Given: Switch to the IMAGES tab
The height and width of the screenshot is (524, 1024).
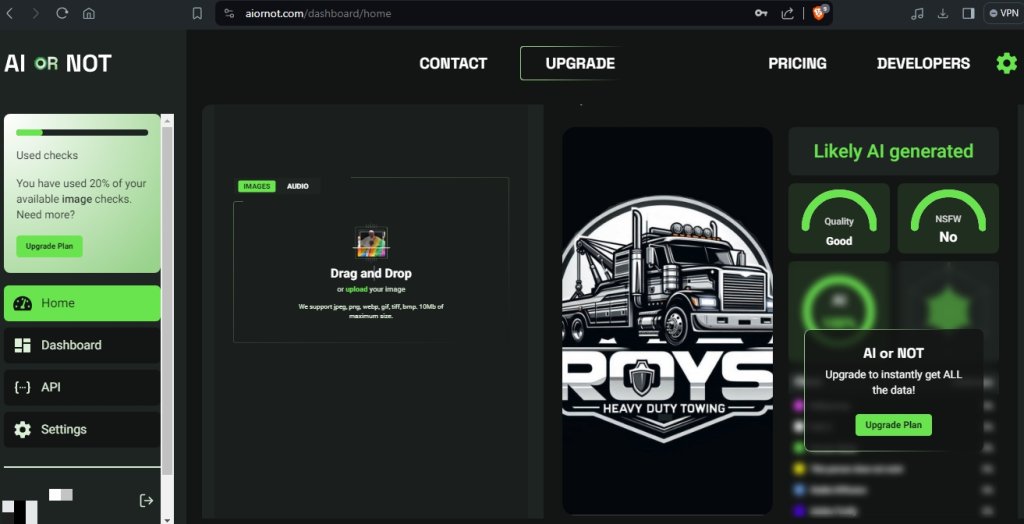Looking at the screenshot, I should pyautogui.click(x=257, y=186).
